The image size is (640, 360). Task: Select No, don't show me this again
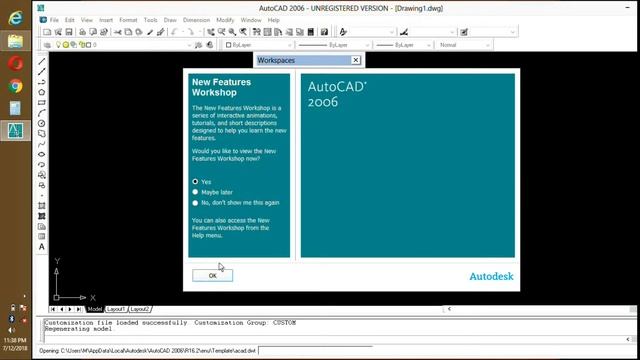[195, 202]
